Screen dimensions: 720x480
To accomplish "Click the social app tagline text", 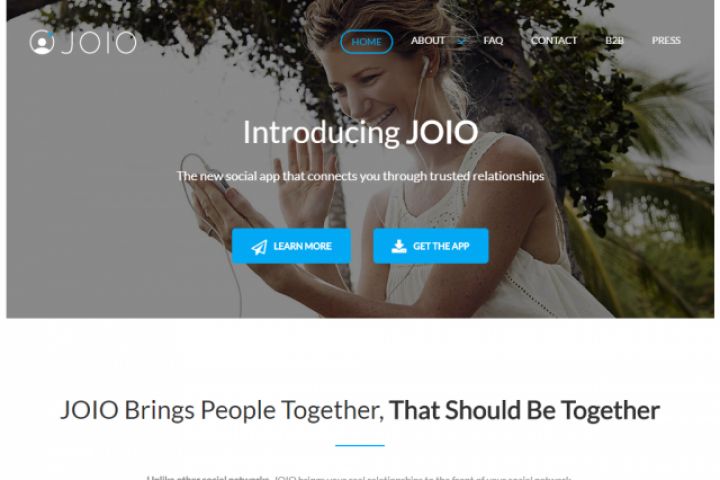I will point(360,176).
